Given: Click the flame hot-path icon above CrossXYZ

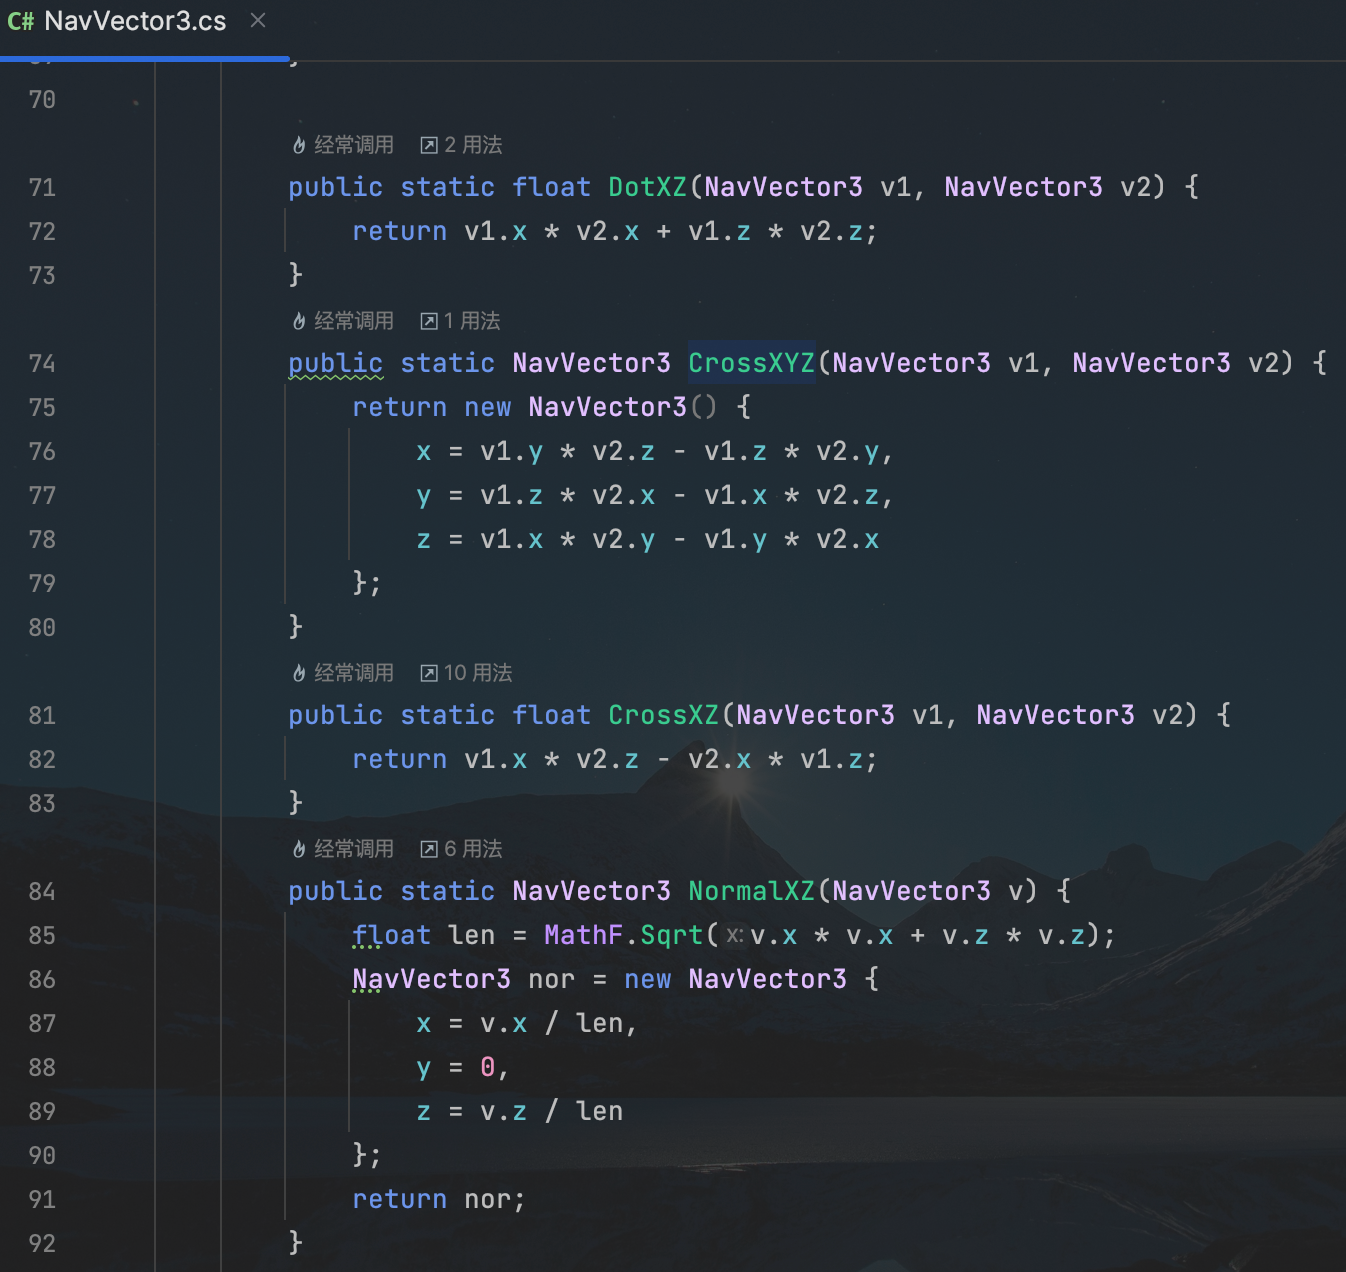Looking at the screenshot, I should coord(299,321).
